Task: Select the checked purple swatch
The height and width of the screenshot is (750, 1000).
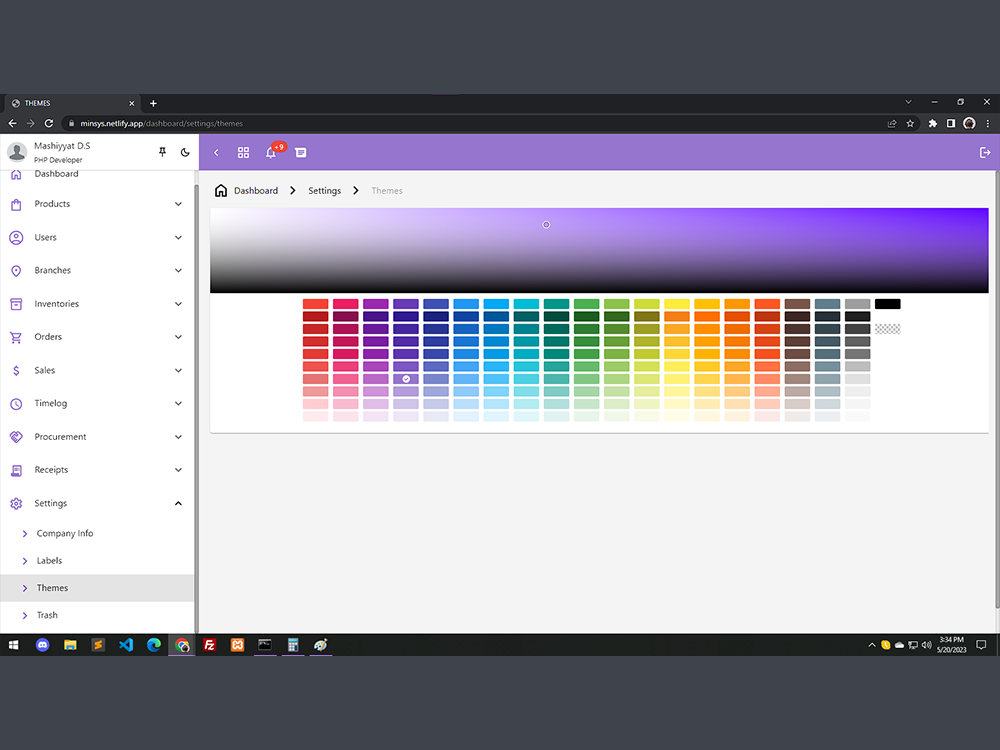Action: pyautogui.click(x=406, y=379)
